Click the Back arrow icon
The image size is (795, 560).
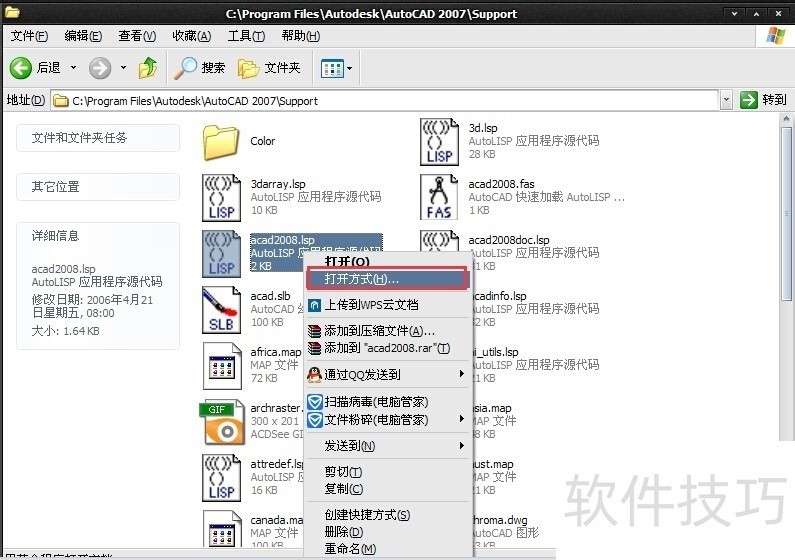tap(21, 68)
